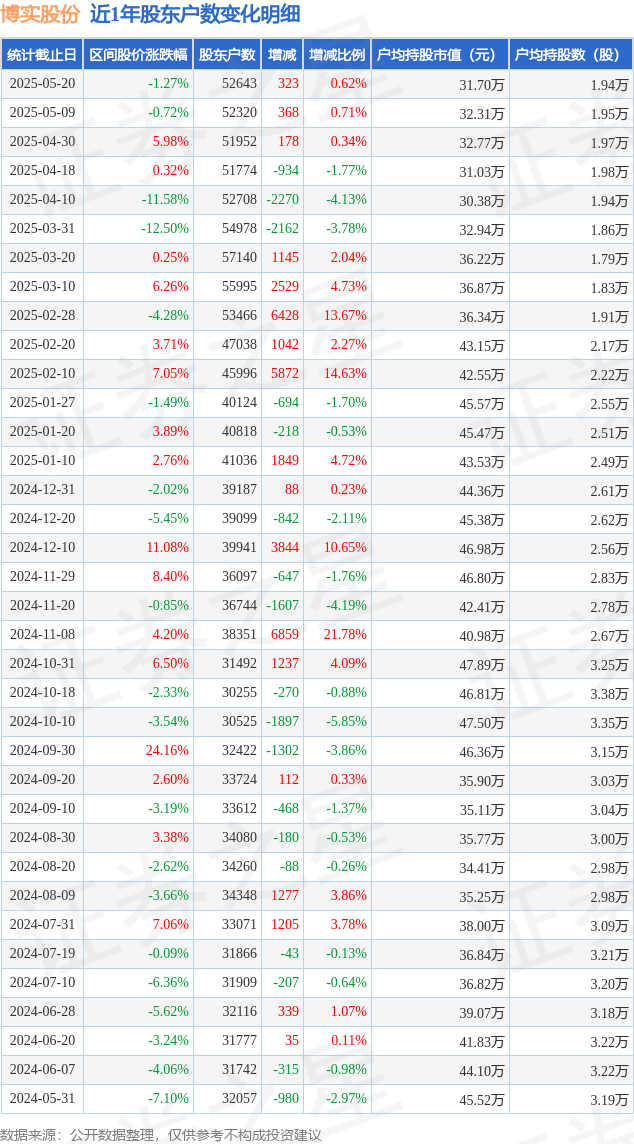Select the 2024-11-08 row date
Image resolution: width=634 pixels, height=1144 pixels.
pos(42,635)
